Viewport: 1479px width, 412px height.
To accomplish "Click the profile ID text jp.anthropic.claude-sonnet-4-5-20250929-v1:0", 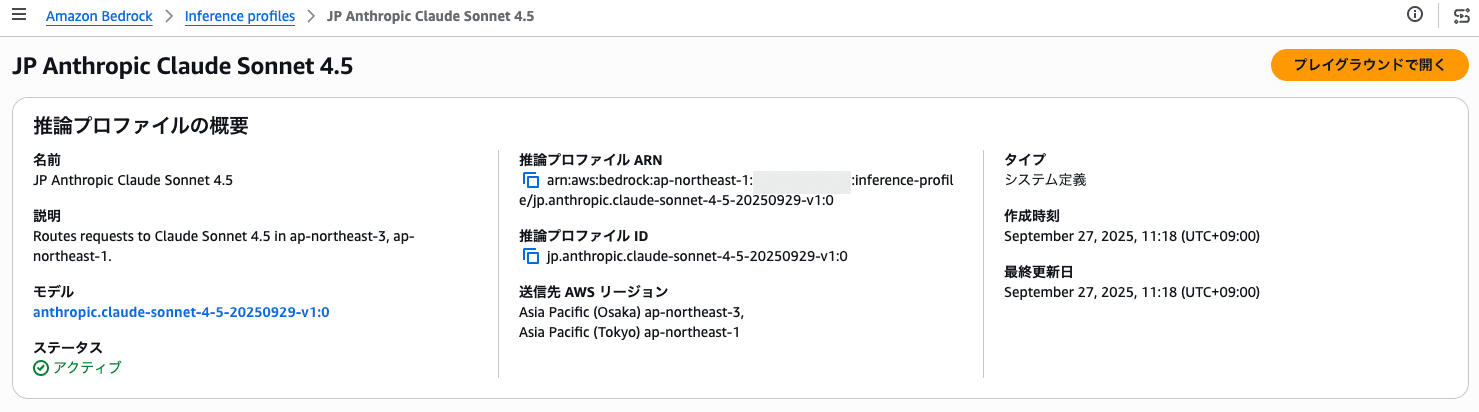I will [x=697, y=256].
